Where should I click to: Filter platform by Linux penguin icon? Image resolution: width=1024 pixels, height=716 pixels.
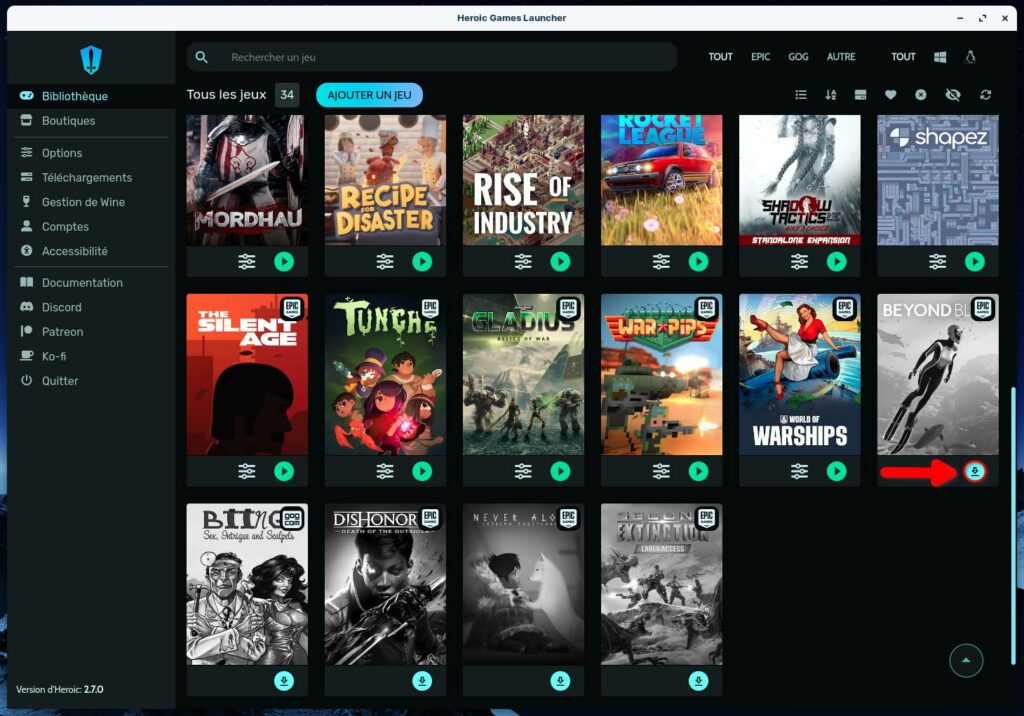click(970, 57)
